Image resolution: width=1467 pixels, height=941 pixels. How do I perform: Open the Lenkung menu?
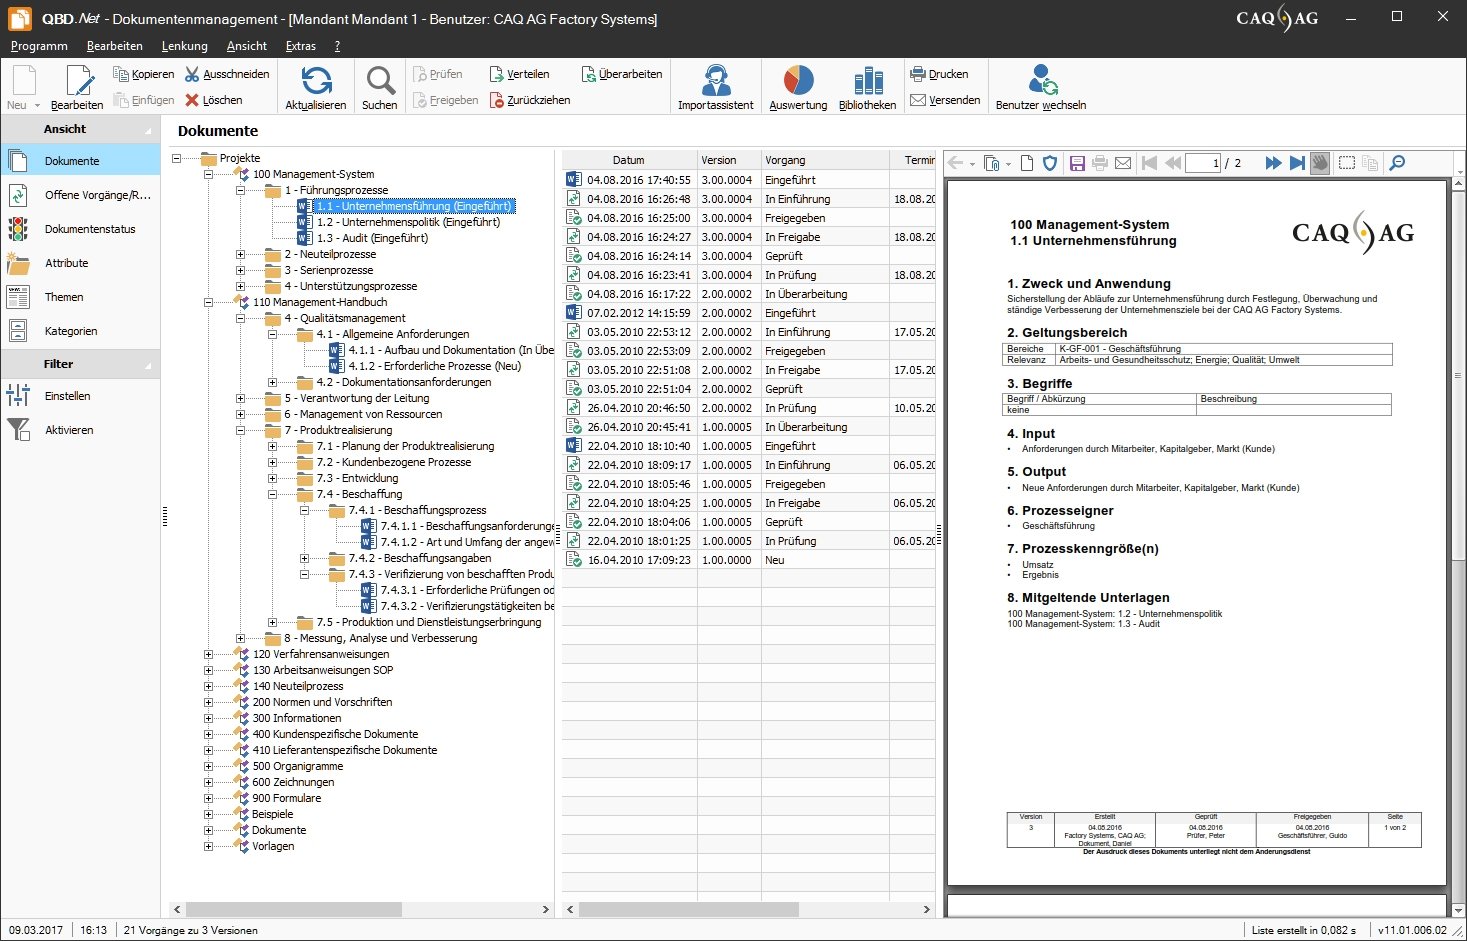pyautogui.click(x=184, y=46)
